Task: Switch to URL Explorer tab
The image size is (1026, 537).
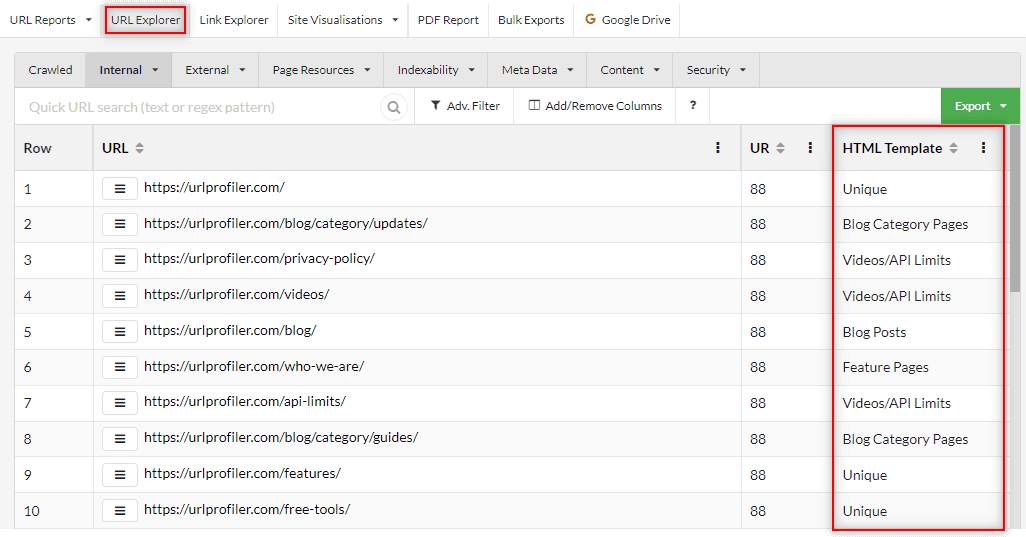Action: 145,20
